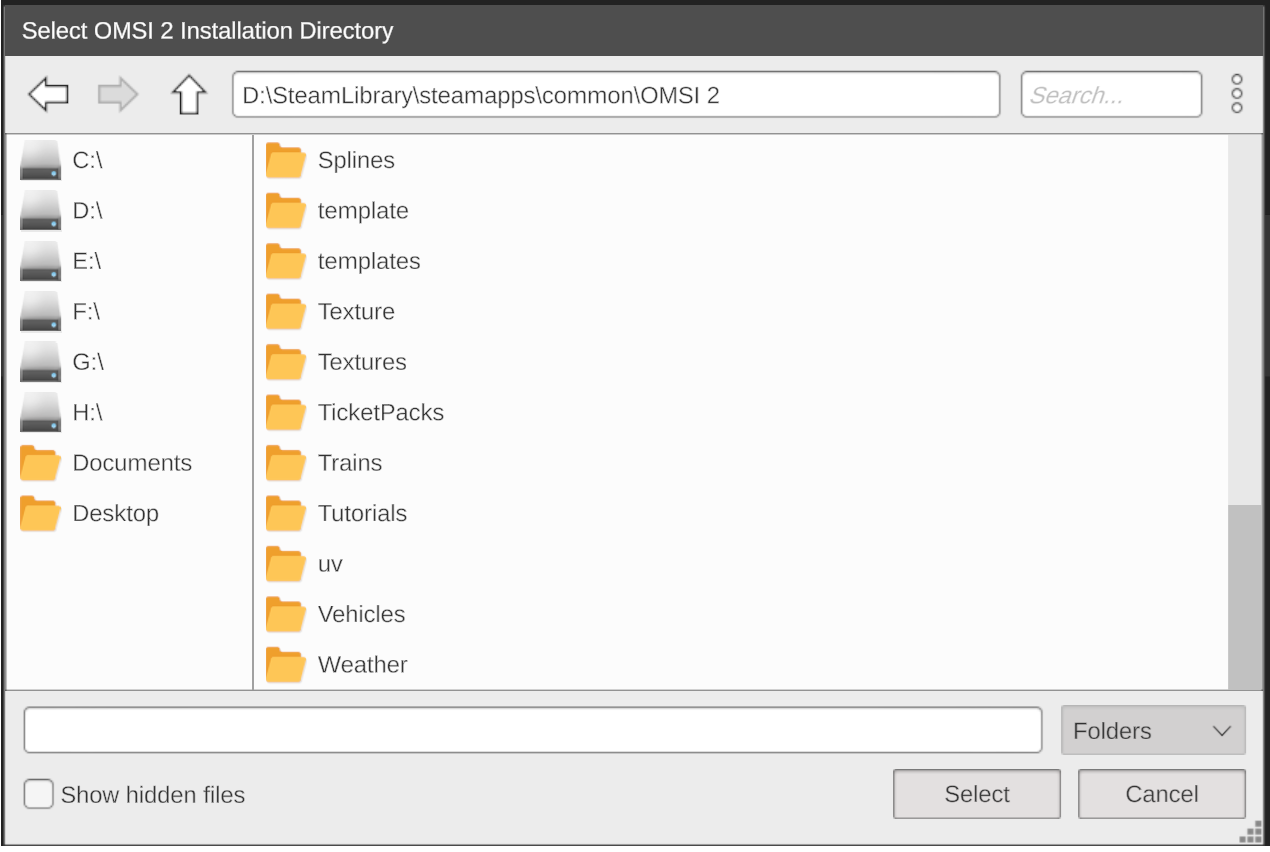The height and width of the screenshot is (852, 1270).
Task: Select the H:\ drive icon
Action: (41, 412)
